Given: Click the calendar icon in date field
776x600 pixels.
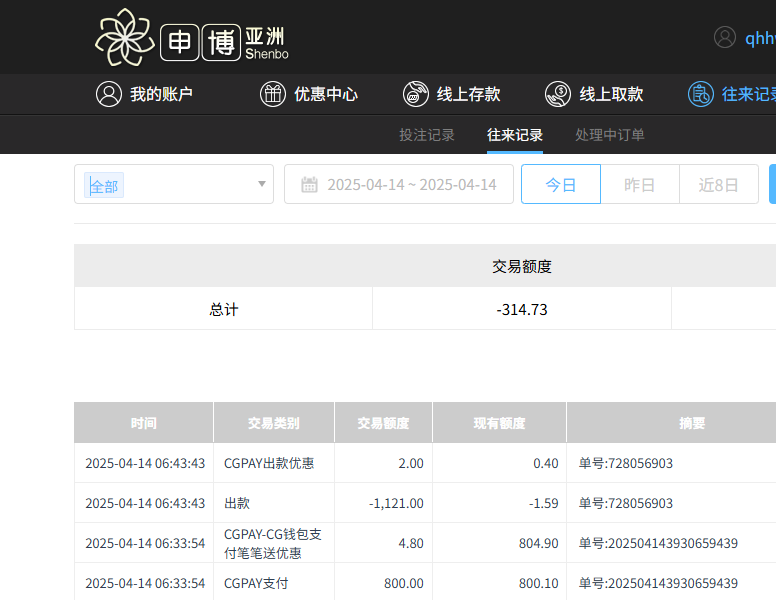Looking at the screenshot, I should (309, 185).
